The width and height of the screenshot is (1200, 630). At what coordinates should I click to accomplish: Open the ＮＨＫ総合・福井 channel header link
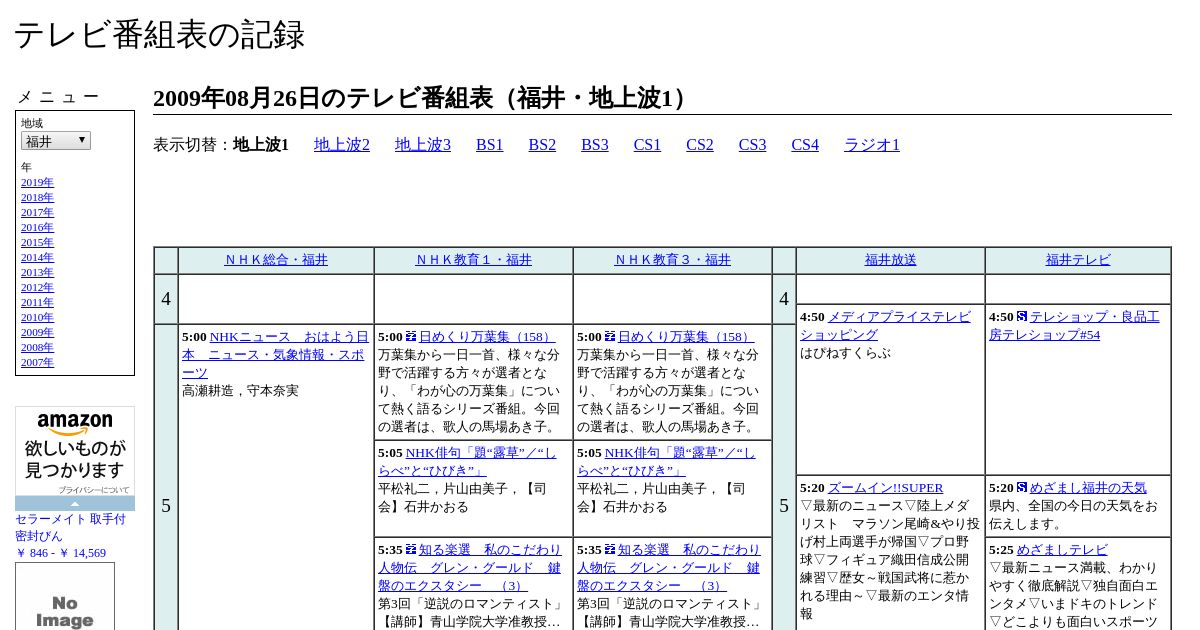pos(276,260)
